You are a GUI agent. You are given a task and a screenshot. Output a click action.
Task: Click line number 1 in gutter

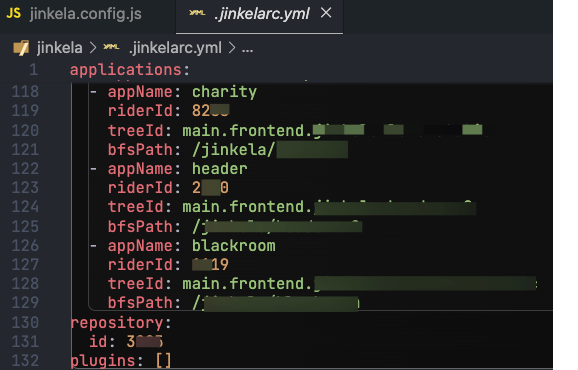pos(34,70)
